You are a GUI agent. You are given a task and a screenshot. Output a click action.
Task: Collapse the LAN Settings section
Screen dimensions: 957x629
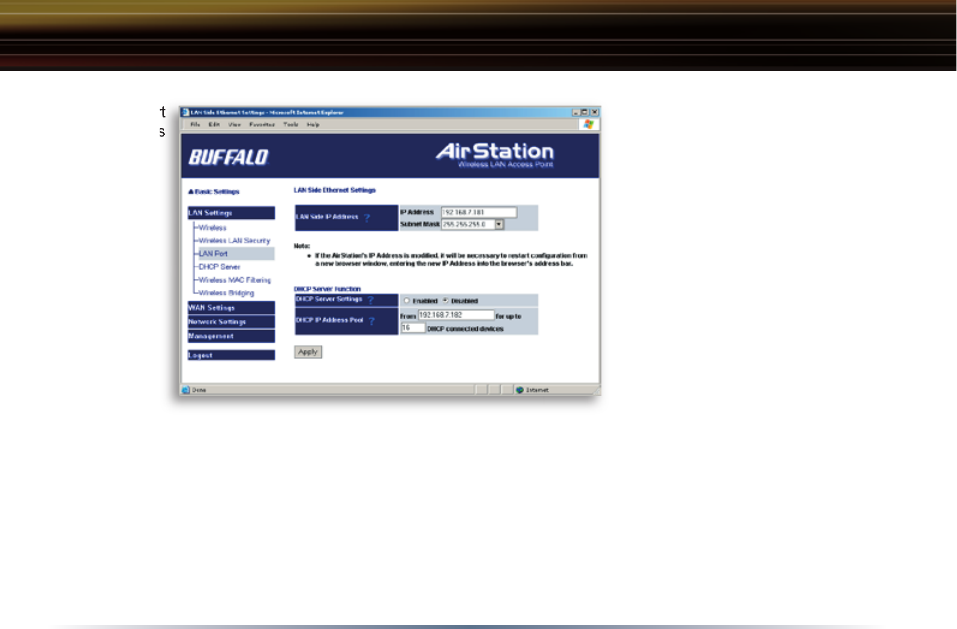coord(231,213)
